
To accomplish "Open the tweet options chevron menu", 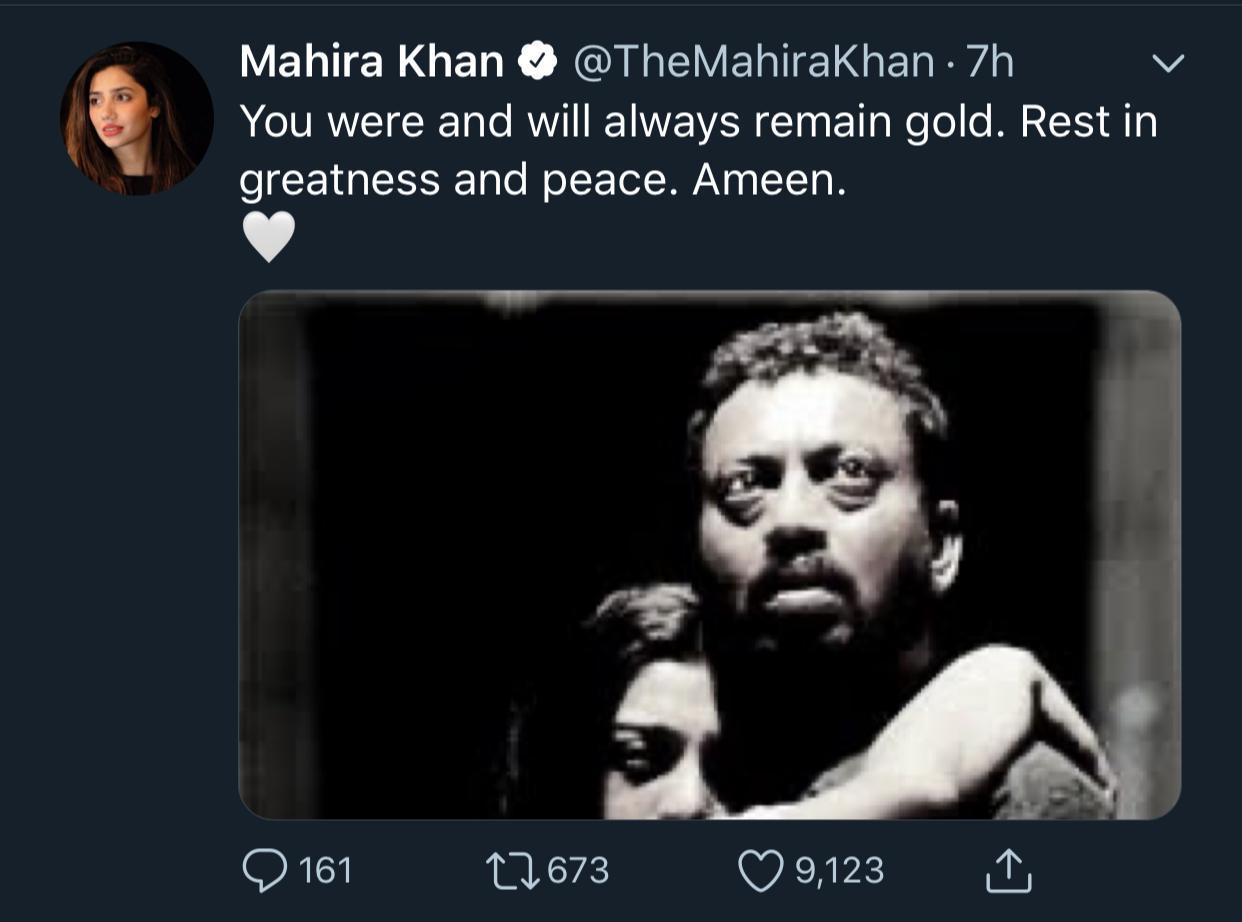I will (x=1168, y=64).
